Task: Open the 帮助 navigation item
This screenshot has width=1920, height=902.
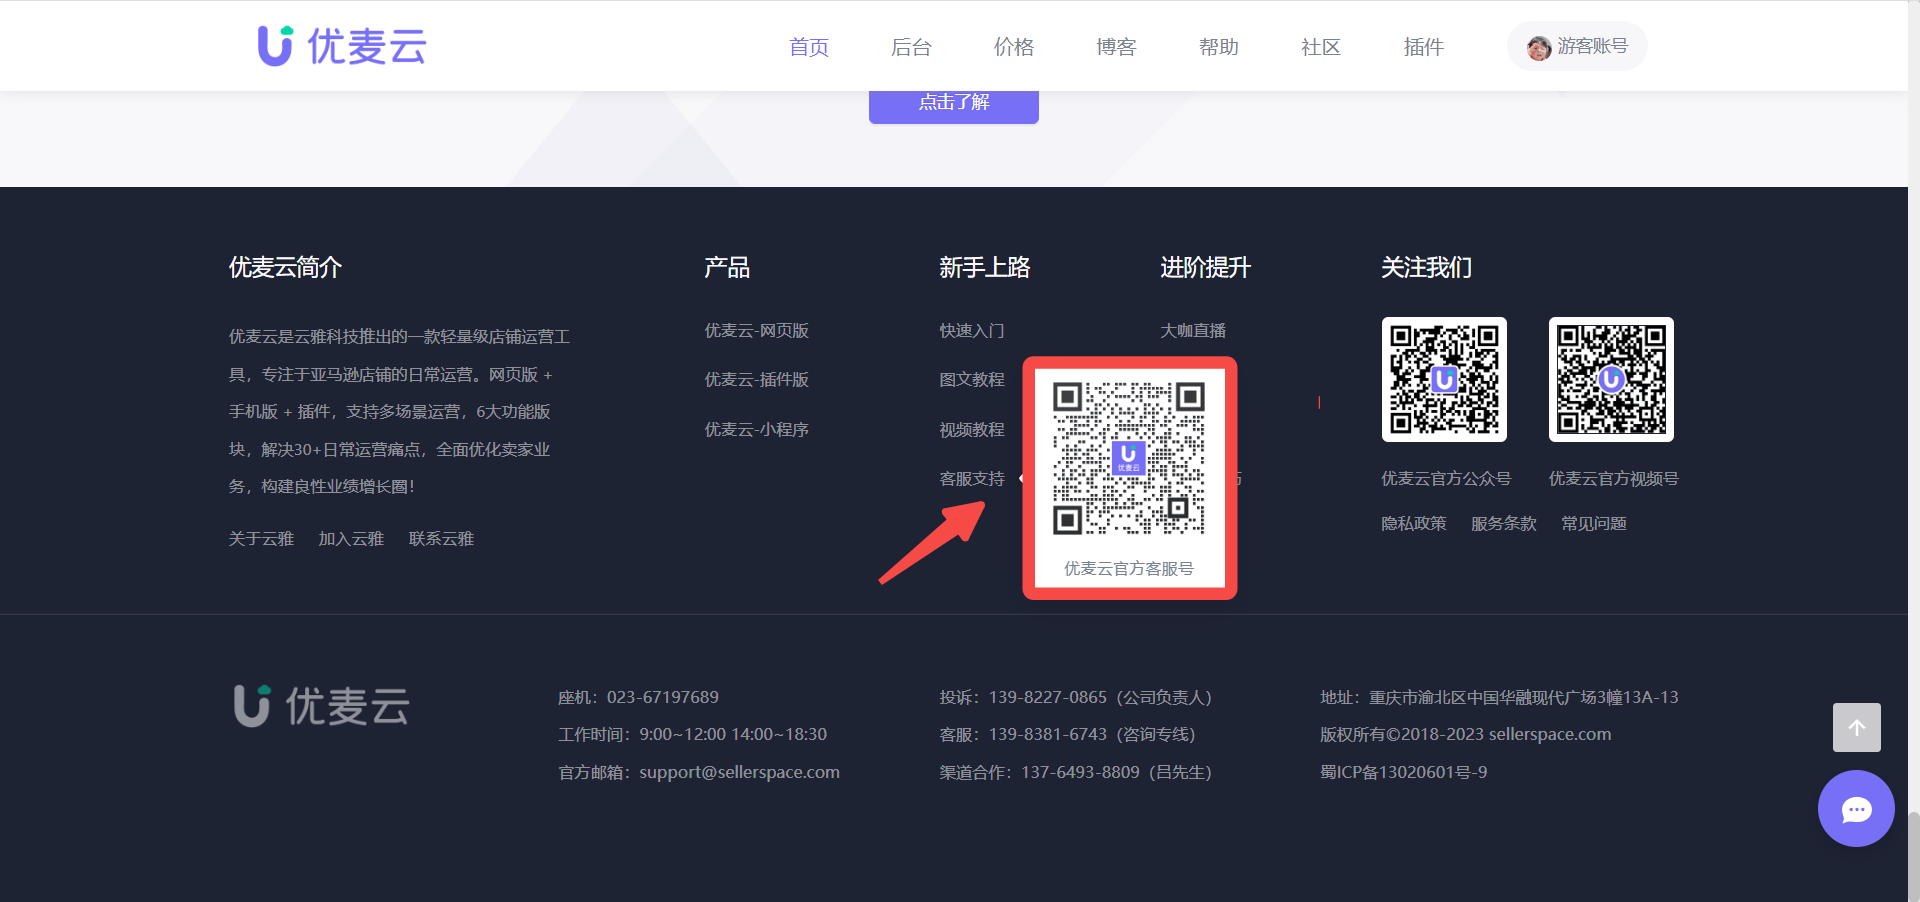Action: point(1218,47)
